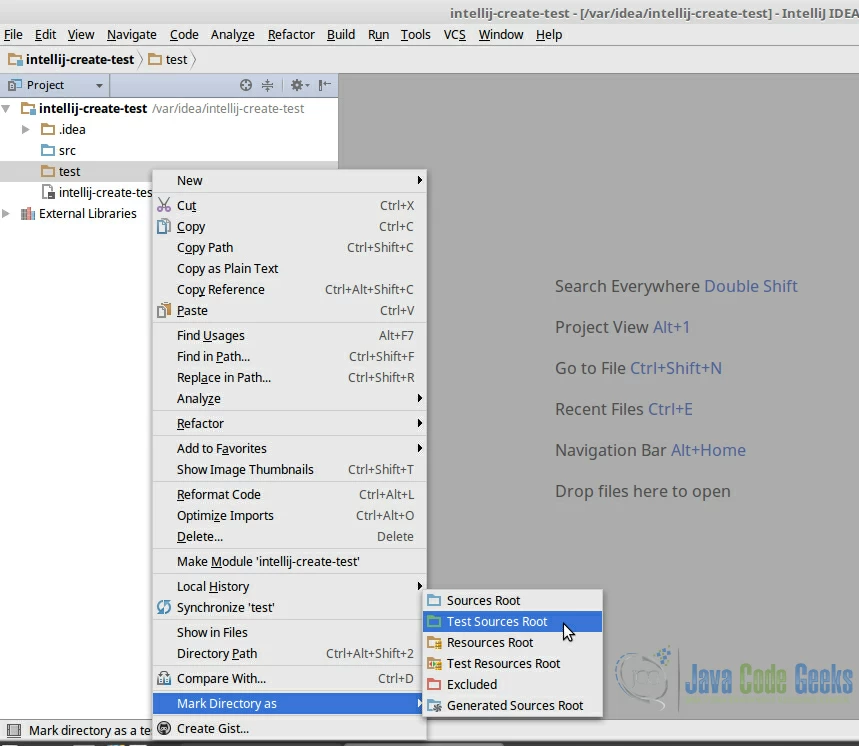Click the Resources Root folder icon
Screen dimensions: 859x746
pos(434,642)
